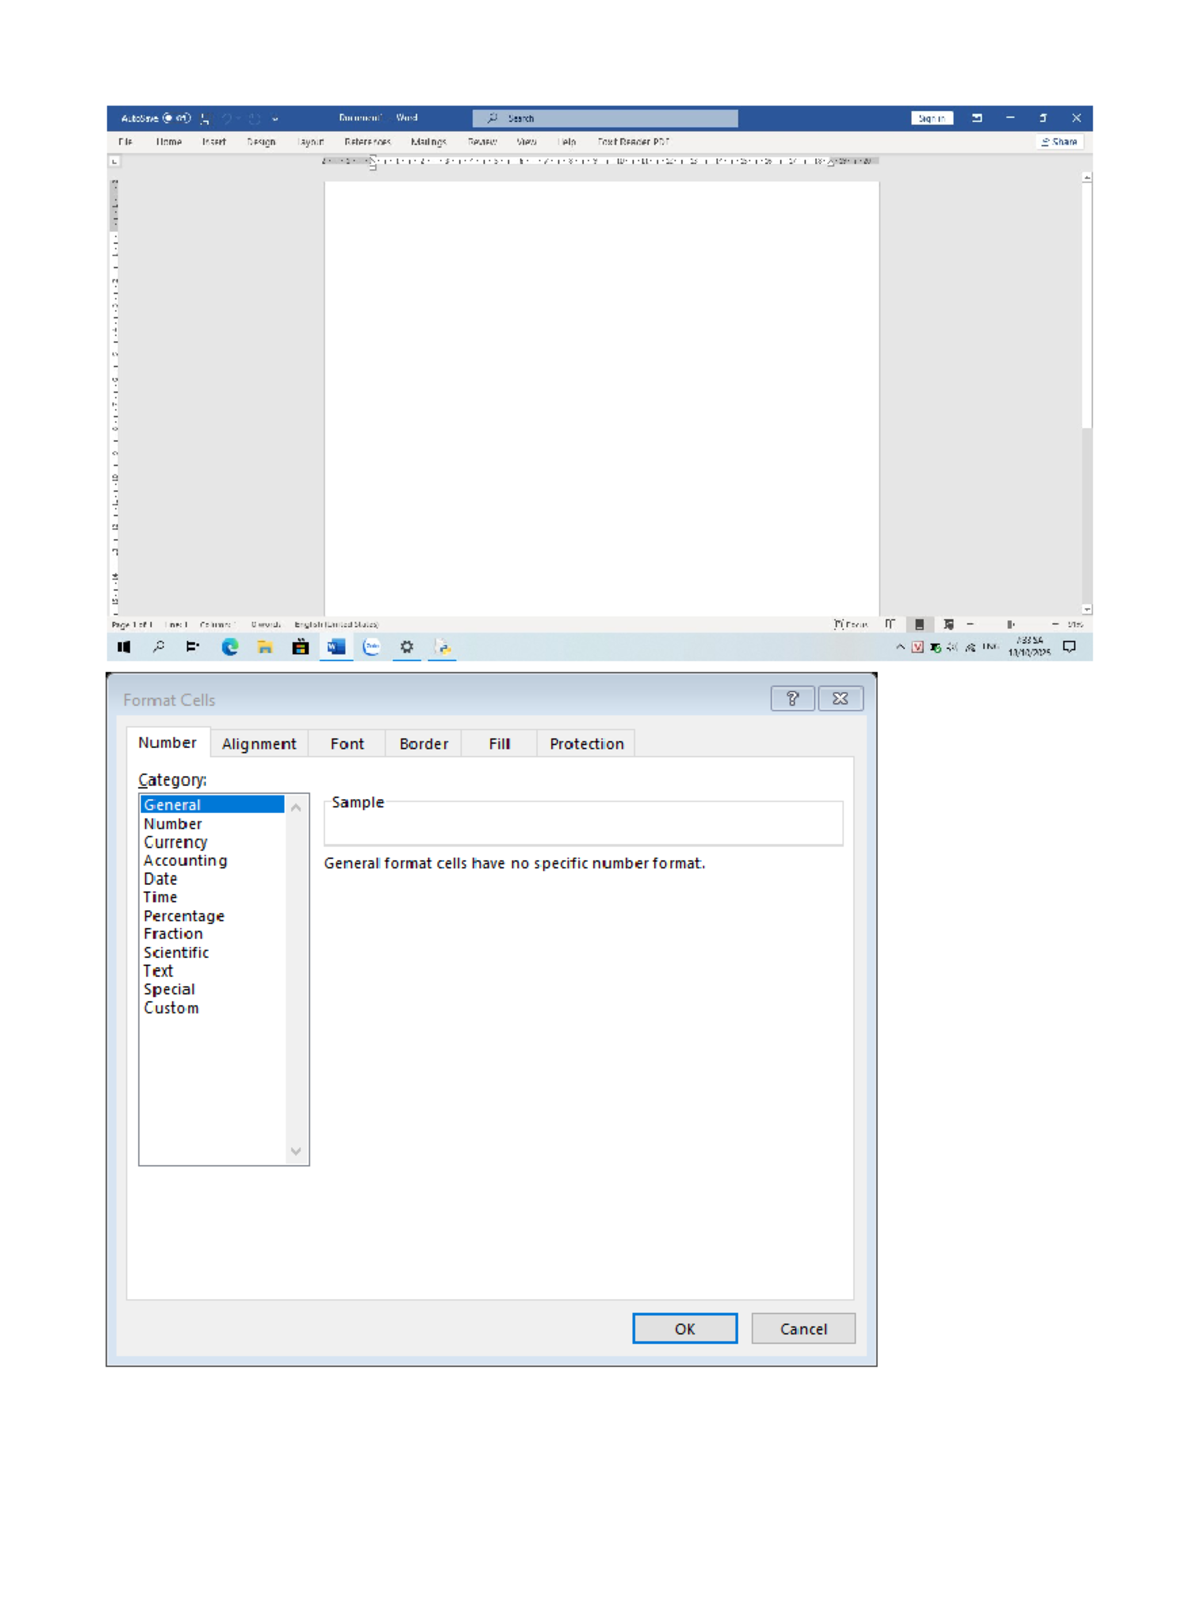
Task: Open the Border tab in Format Cells
Action: pyautogui.click(x=424, y=744)
